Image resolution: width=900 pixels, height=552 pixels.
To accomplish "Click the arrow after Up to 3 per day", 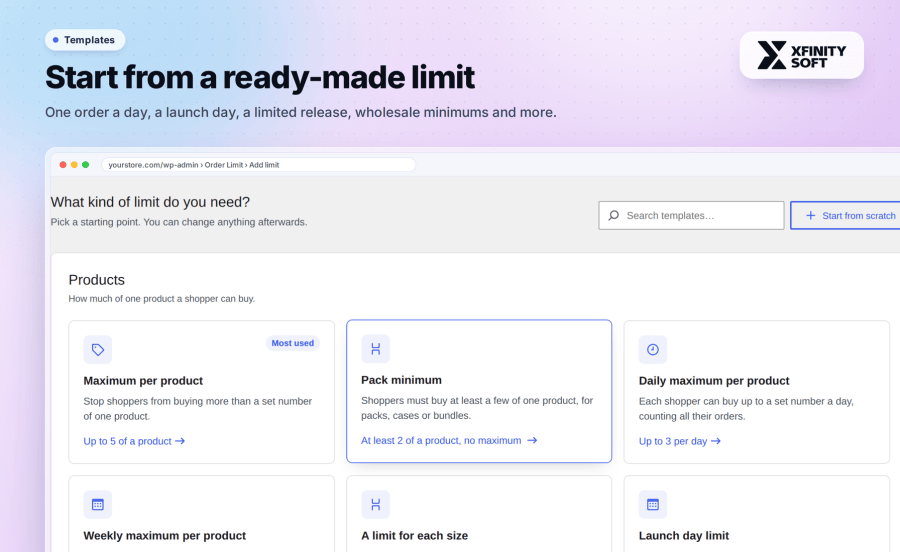I will [716, 441].
